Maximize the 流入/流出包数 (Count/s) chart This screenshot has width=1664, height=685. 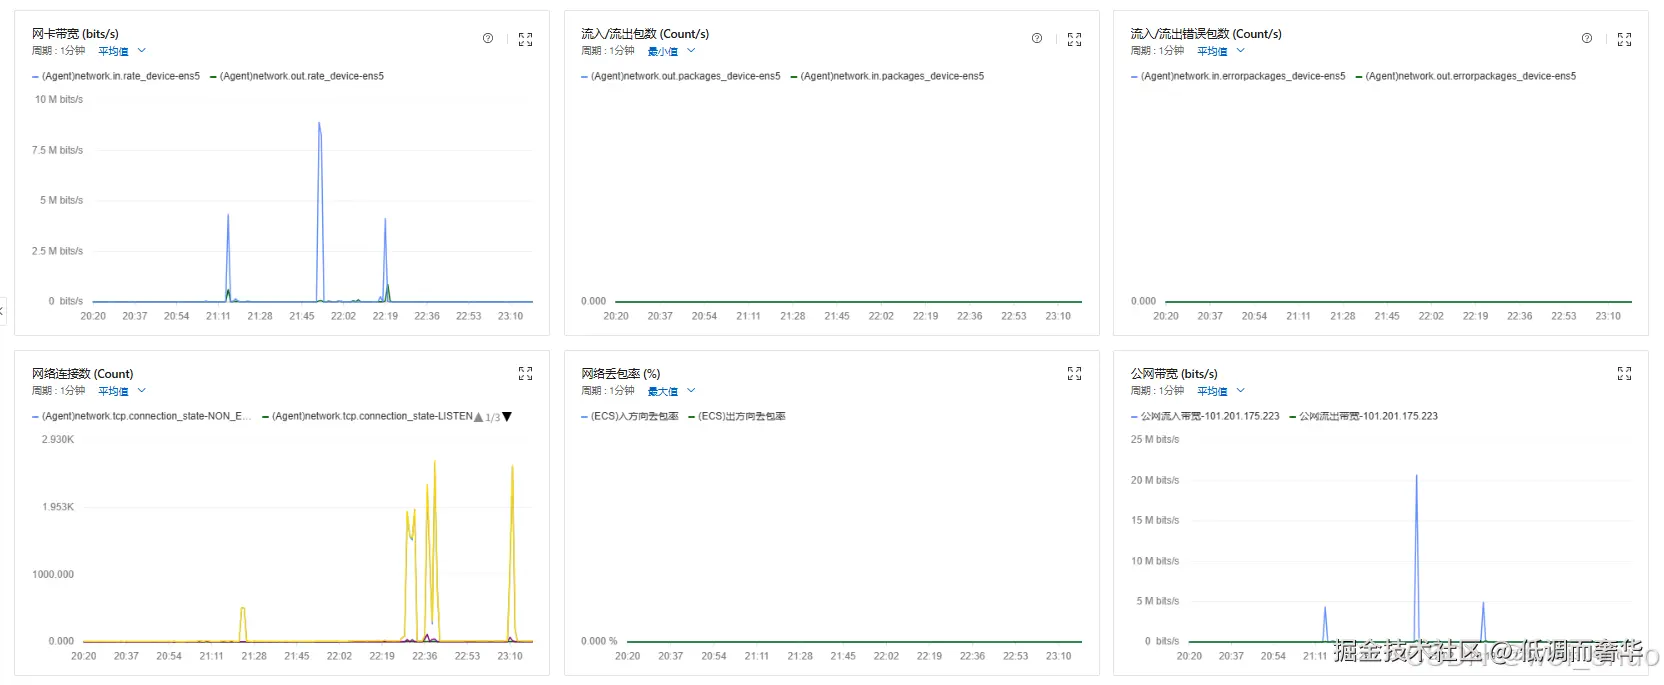[x=1075, y=39]
